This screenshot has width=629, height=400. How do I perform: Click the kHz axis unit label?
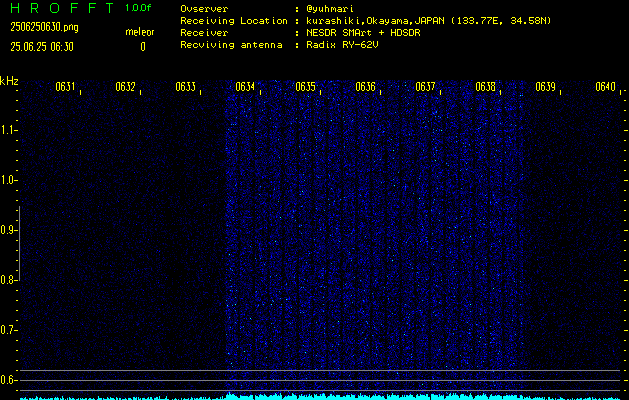tap(9, 81)
